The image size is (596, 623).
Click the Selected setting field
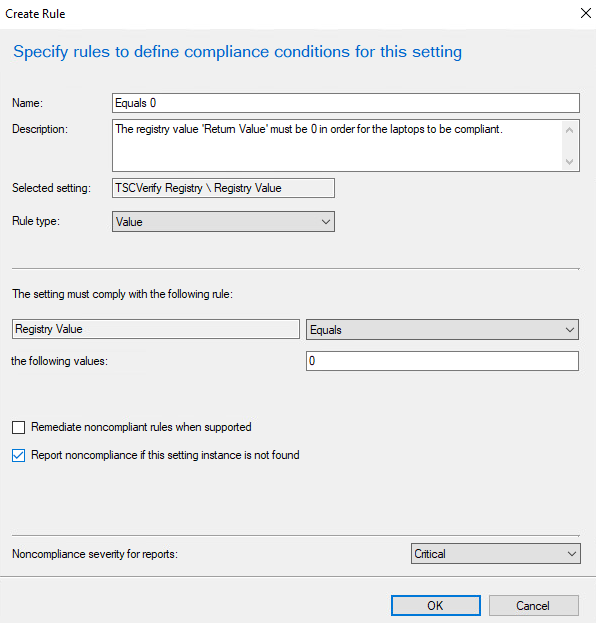[223, 188]
